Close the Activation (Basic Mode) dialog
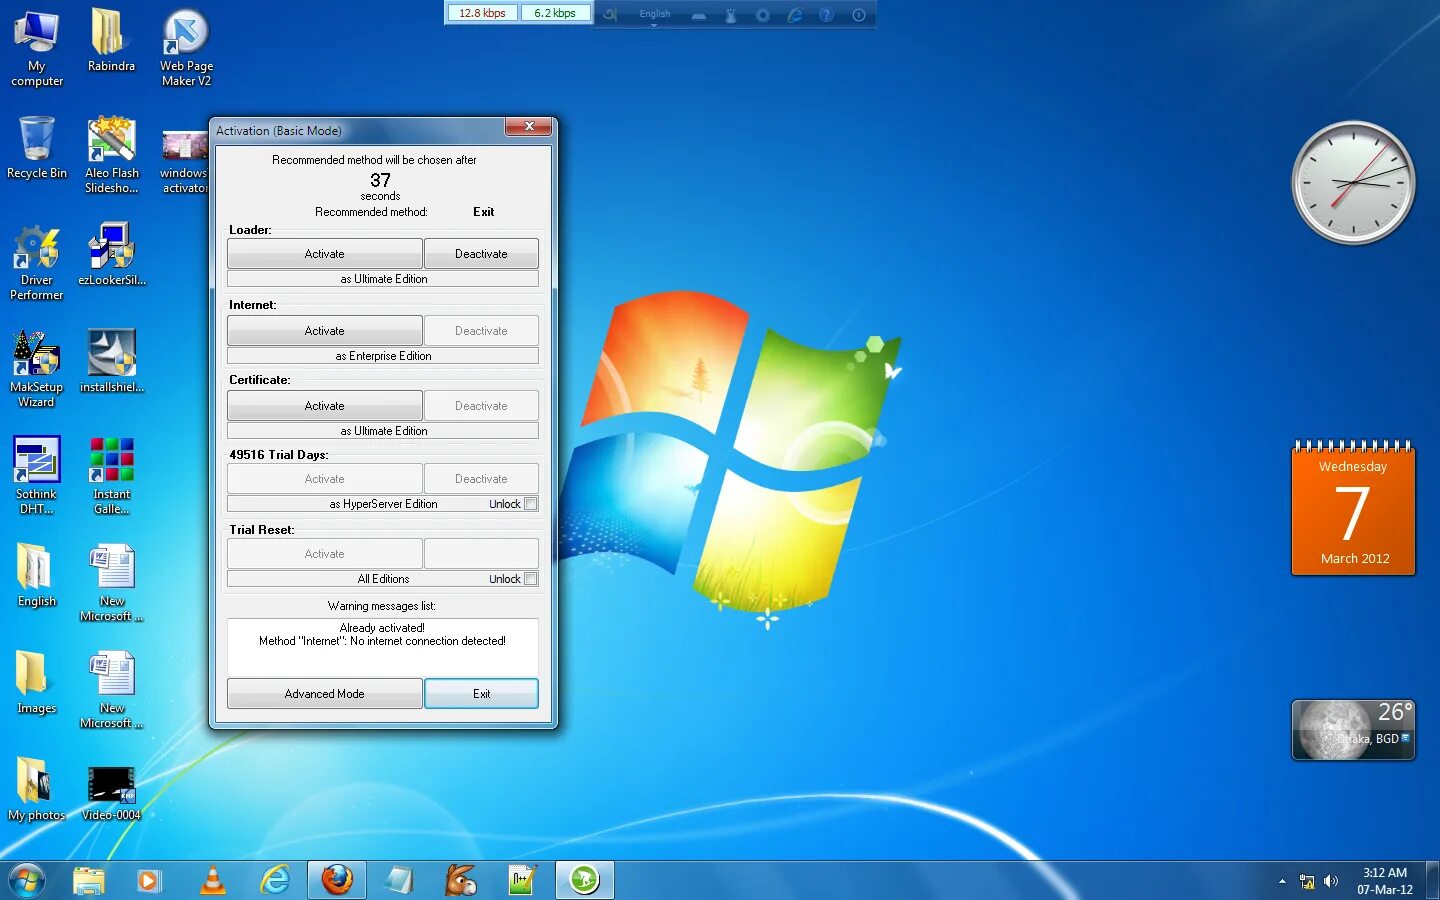The height and width of the screenshot is (900, 1440). (x=529, y=126)
